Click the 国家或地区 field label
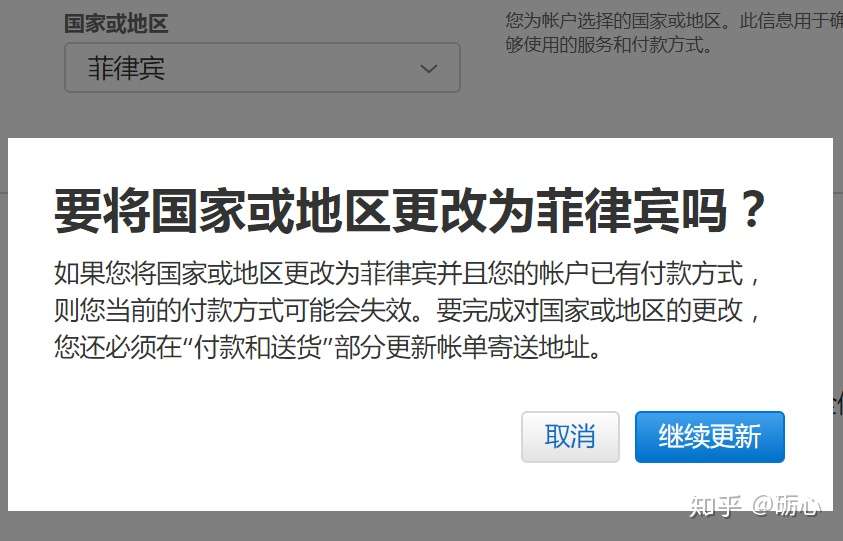Viewport: 843px width, 541px height. pyautogui.click(x=116, y=24)
